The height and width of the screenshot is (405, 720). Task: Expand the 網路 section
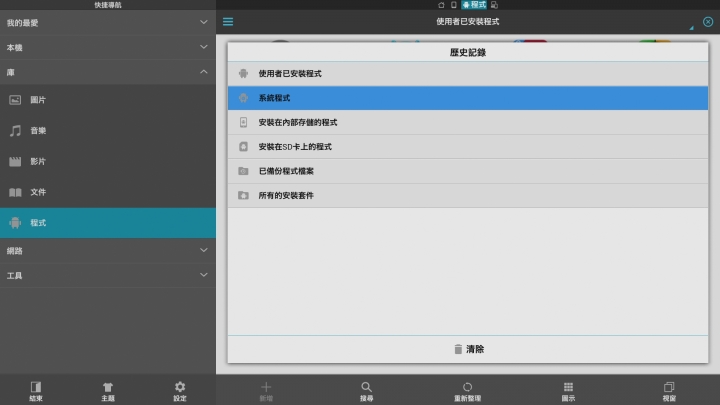coord(108,251)
